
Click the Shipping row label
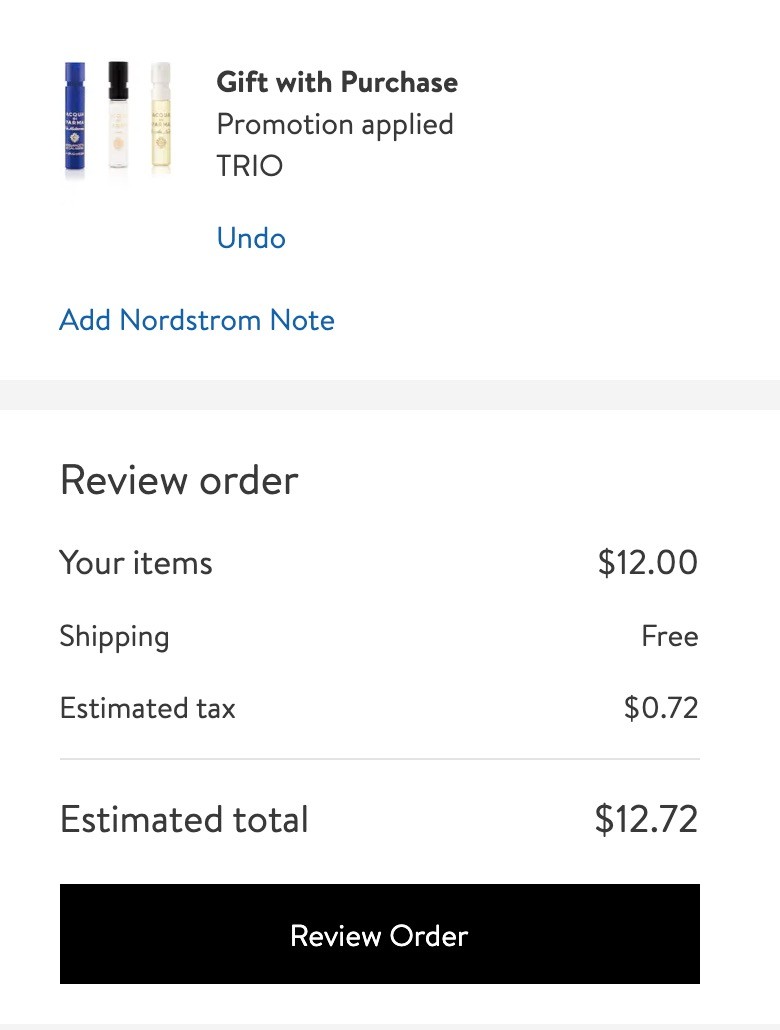point(114,637)
